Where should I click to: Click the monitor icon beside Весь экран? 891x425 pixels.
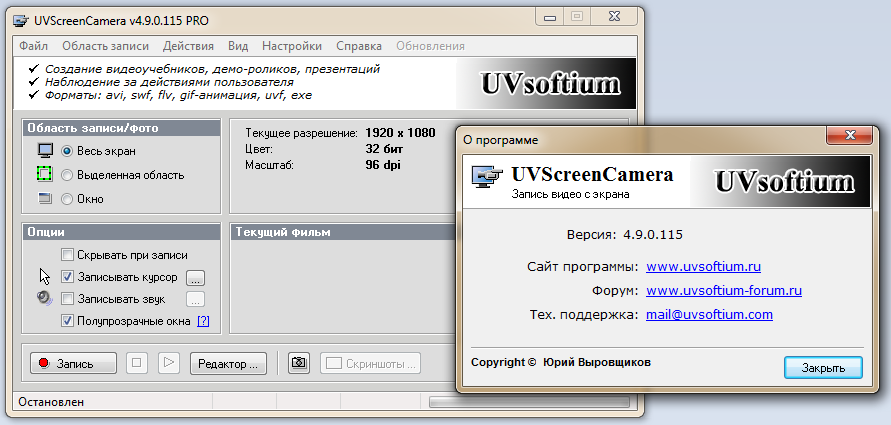[45, 151]
